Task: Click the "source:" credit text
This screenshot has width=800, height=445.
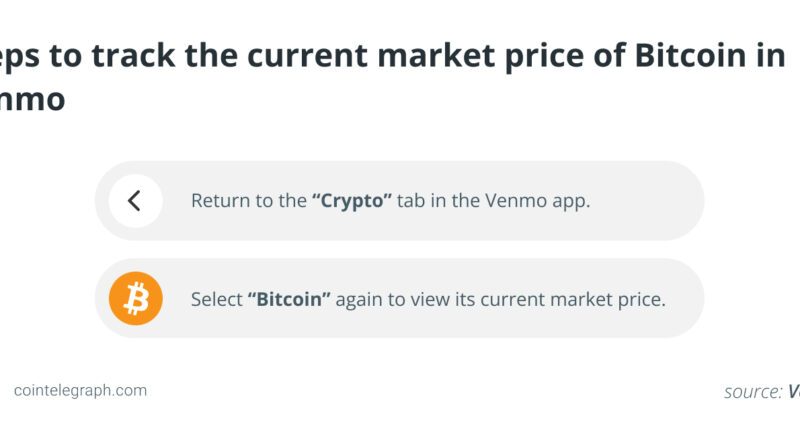Action: click(753, 392)
